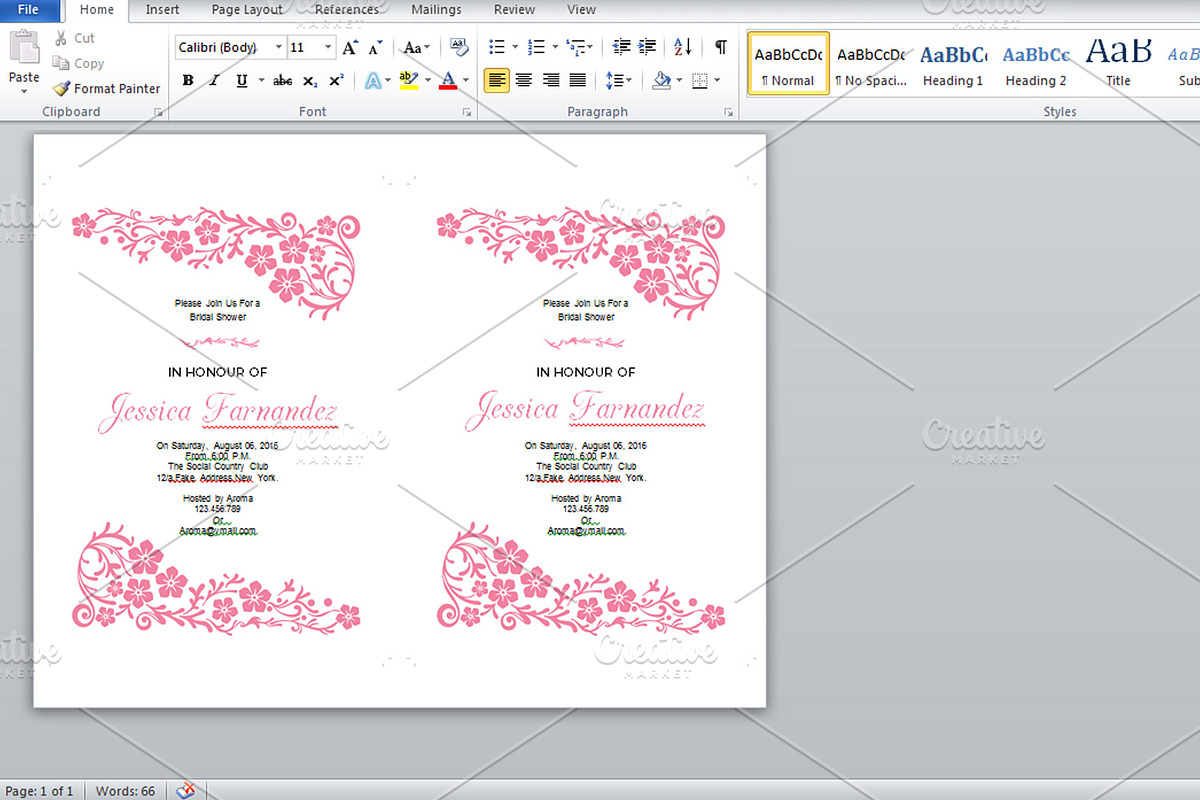
Task: Open the Borders dropdown arrow
Action: (718, 80)
